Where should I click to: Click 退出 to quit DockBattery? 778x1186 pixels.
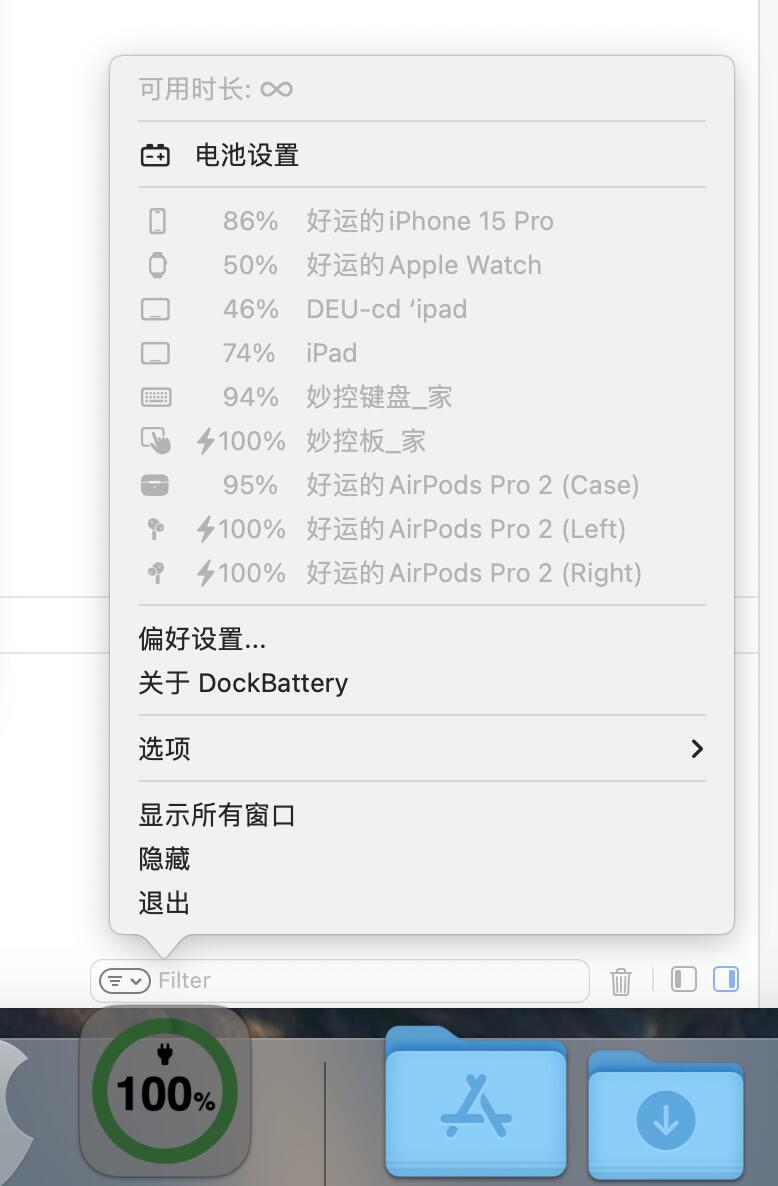[x=164, y=903]
